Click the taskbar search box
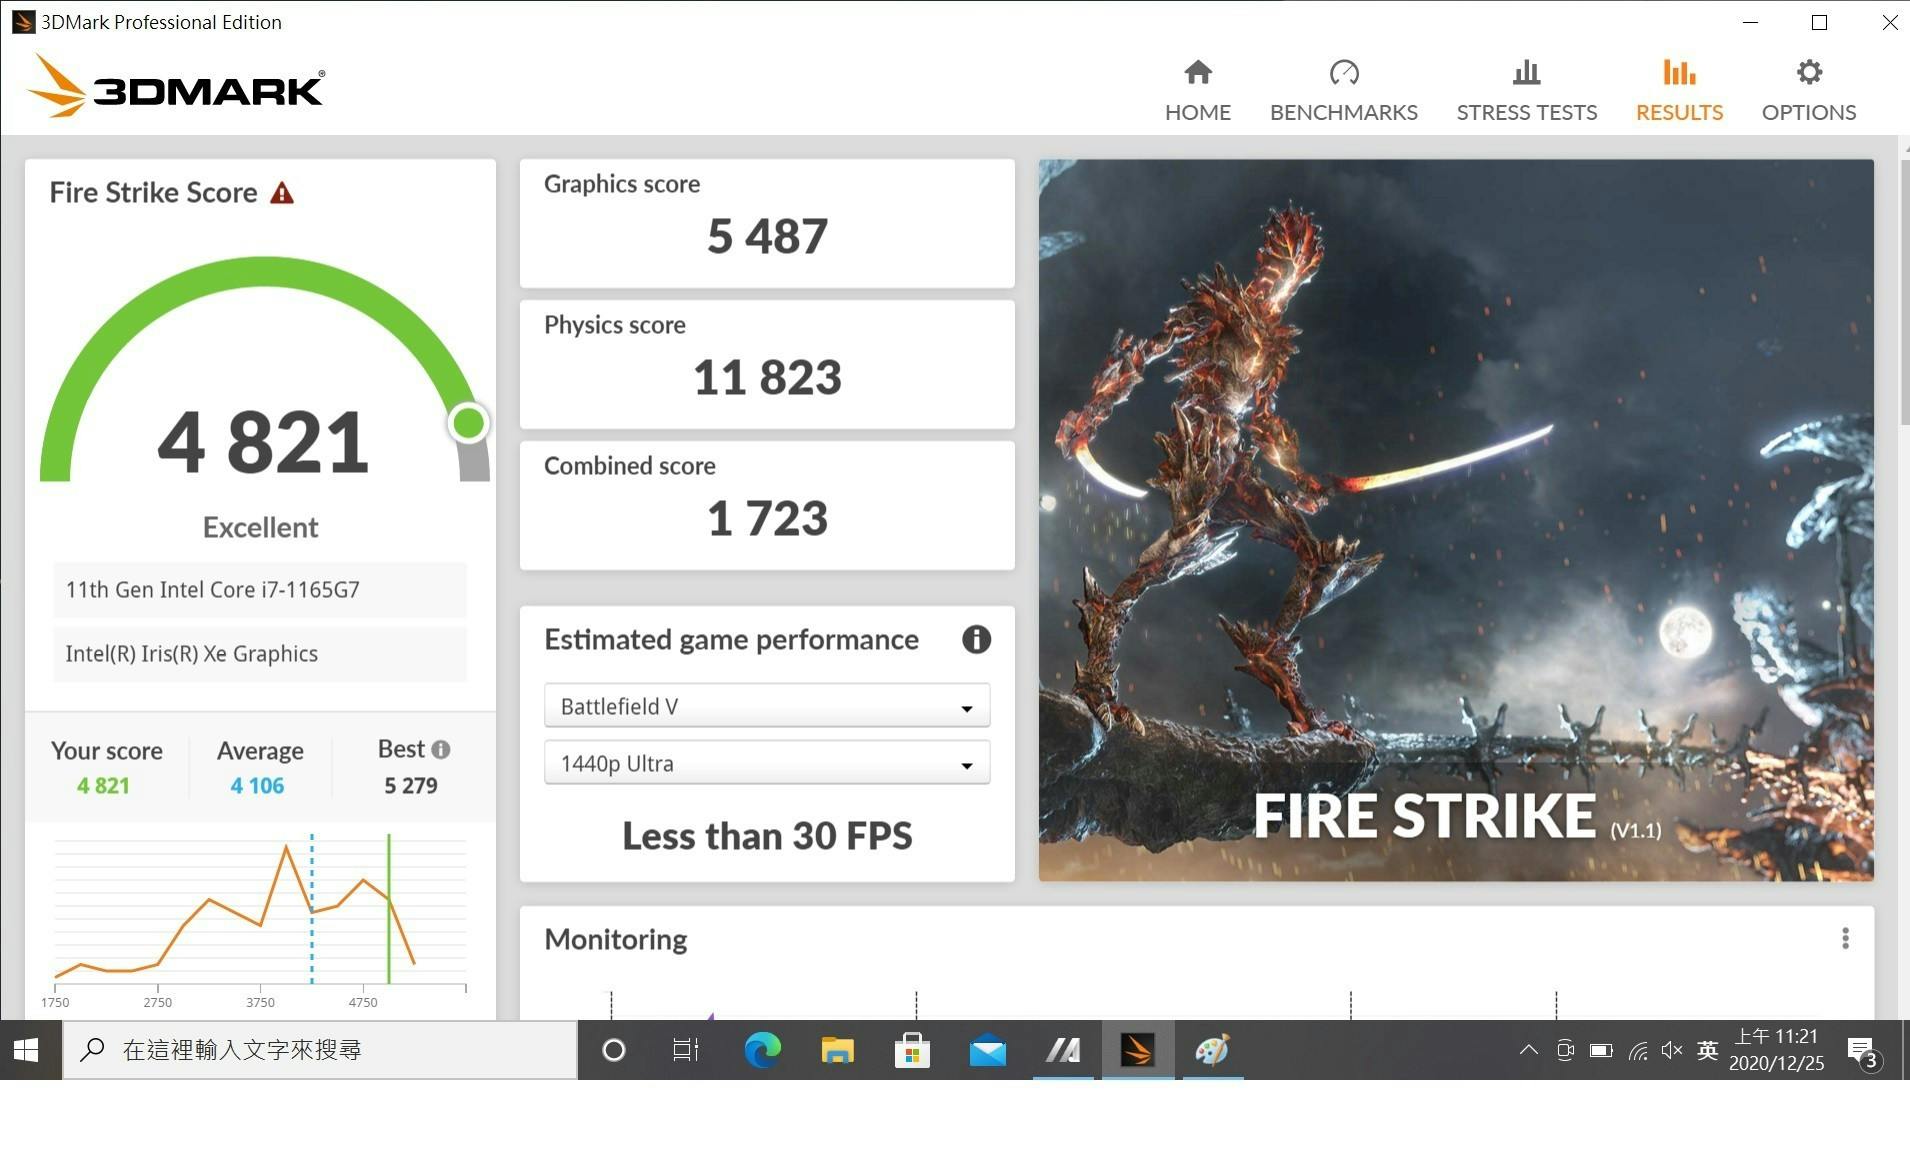This screenshot has height=1169, width=1910. (x=320, y=1050)
